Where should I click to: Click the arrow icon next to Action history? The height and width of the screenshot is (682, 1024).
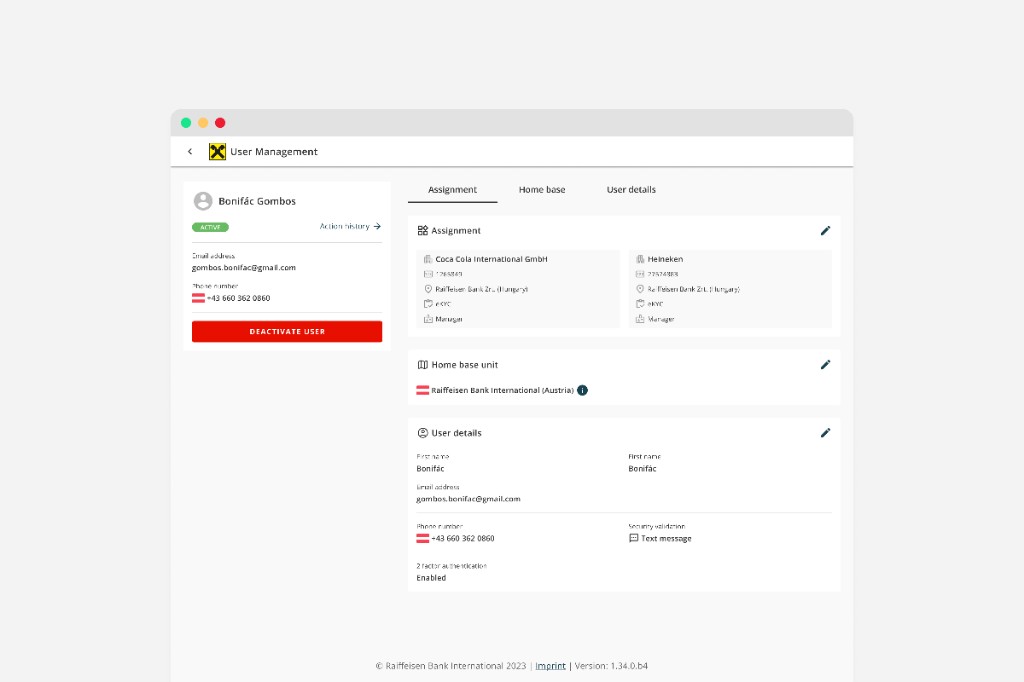click(380, 227)
